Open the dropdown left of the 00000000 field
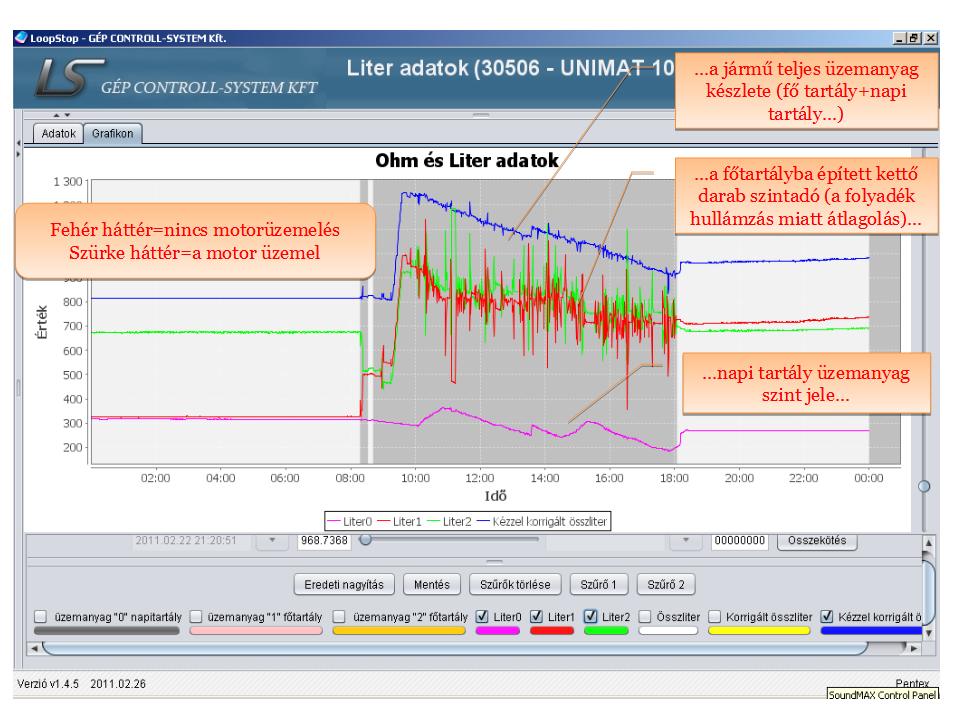 tap(687, 541)
